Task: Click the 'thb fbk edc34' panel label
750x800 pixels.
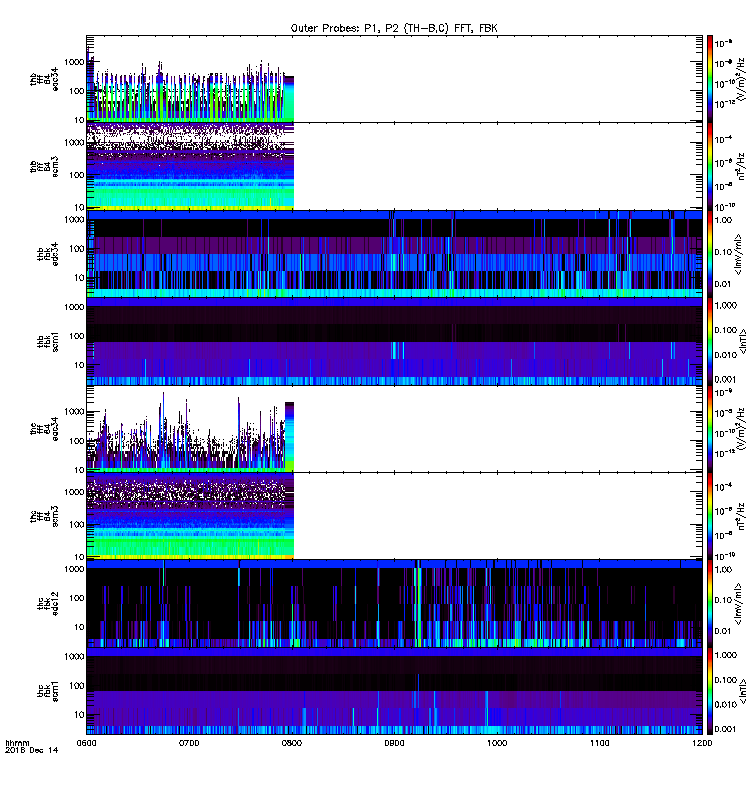Action: [x=48, y=254]
